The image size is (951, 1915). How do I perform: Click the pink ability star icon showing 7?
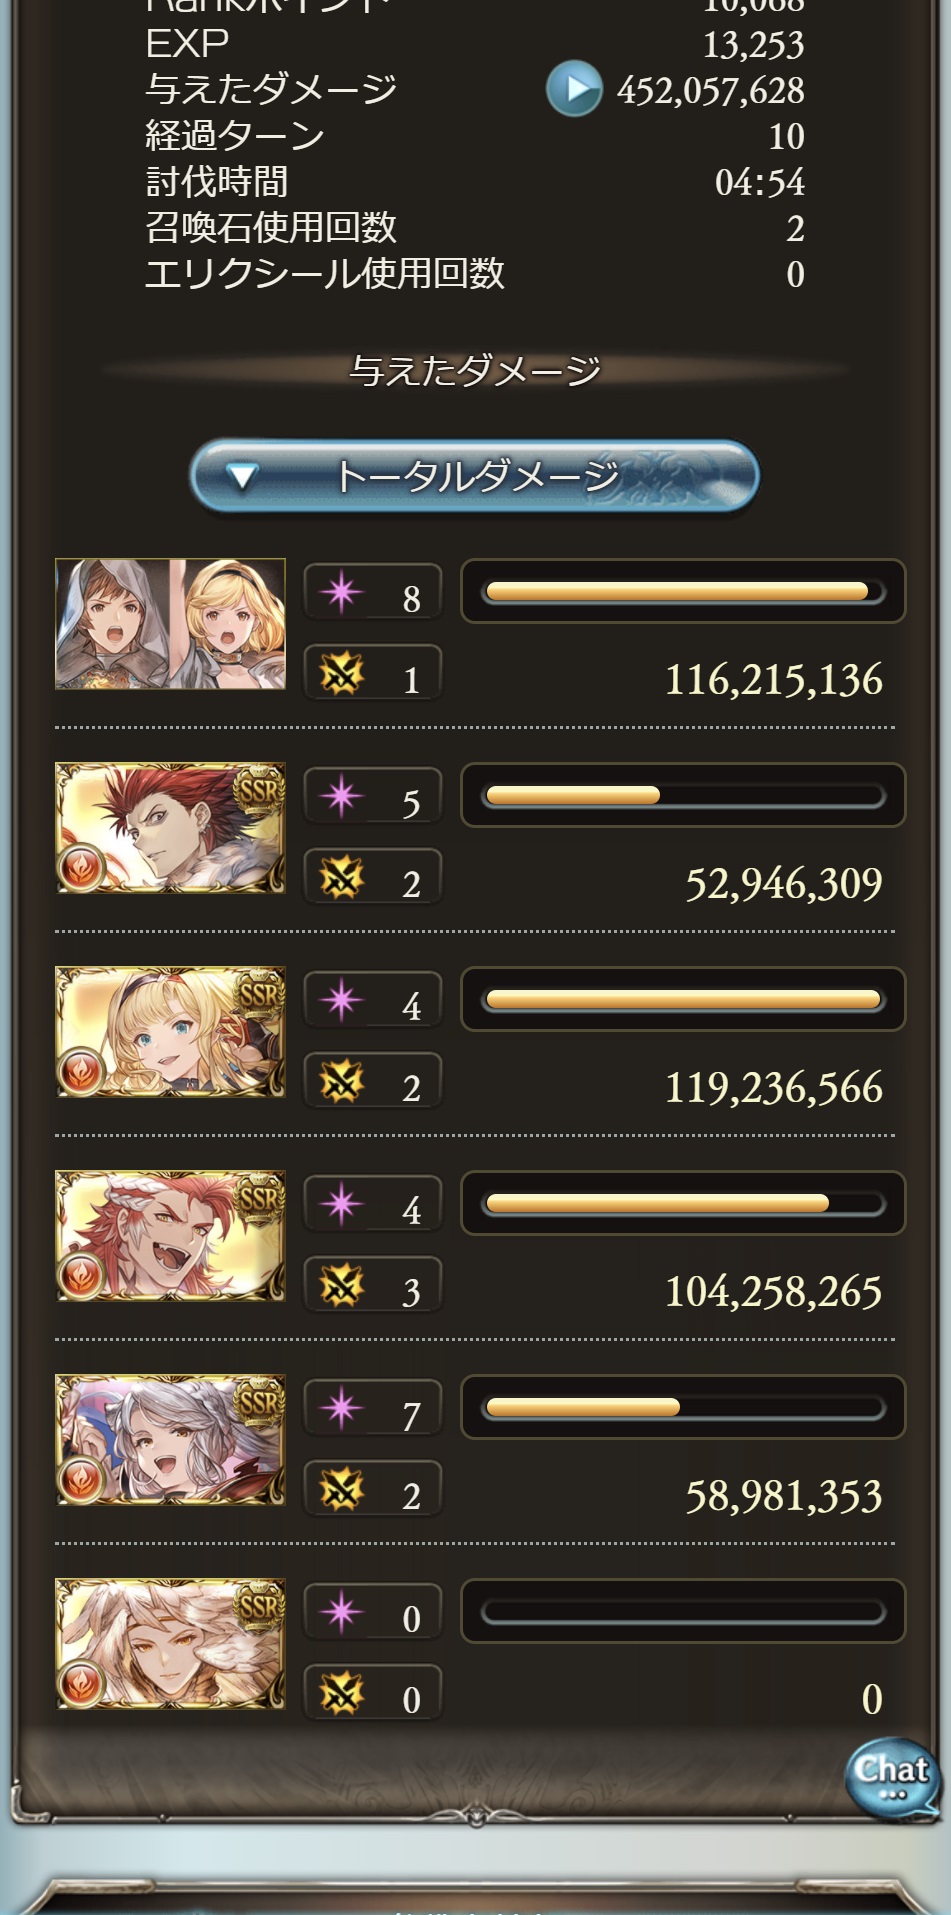(x=341, y=1409)
